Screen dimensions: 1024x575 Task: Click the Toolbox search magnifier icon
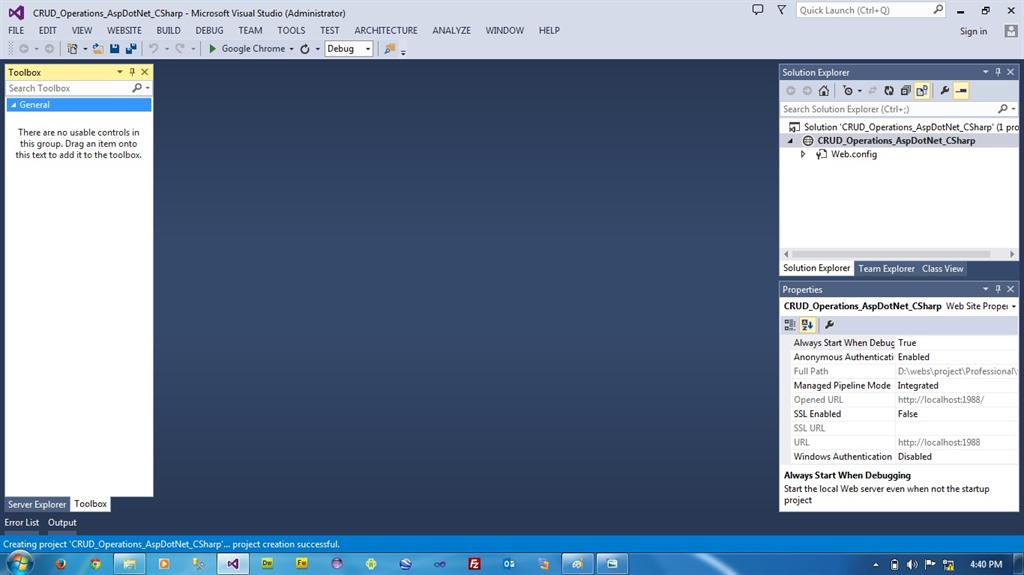[136, 88]
